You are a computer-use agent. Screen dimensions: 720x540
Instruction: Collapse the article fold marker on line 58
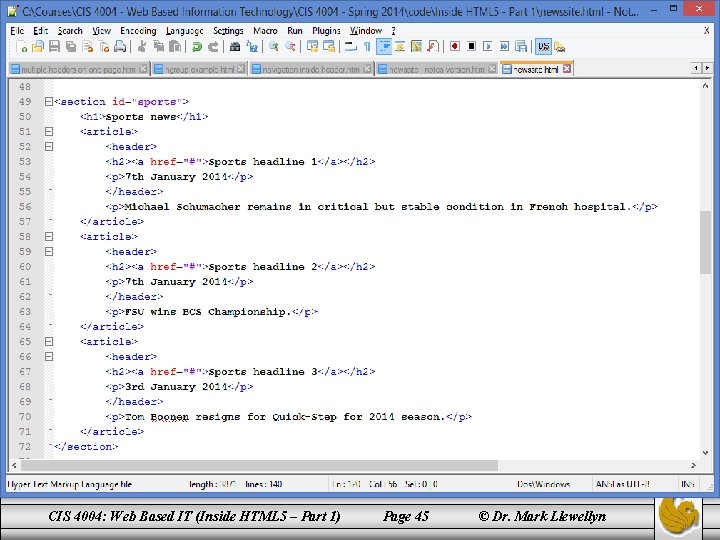49,236
